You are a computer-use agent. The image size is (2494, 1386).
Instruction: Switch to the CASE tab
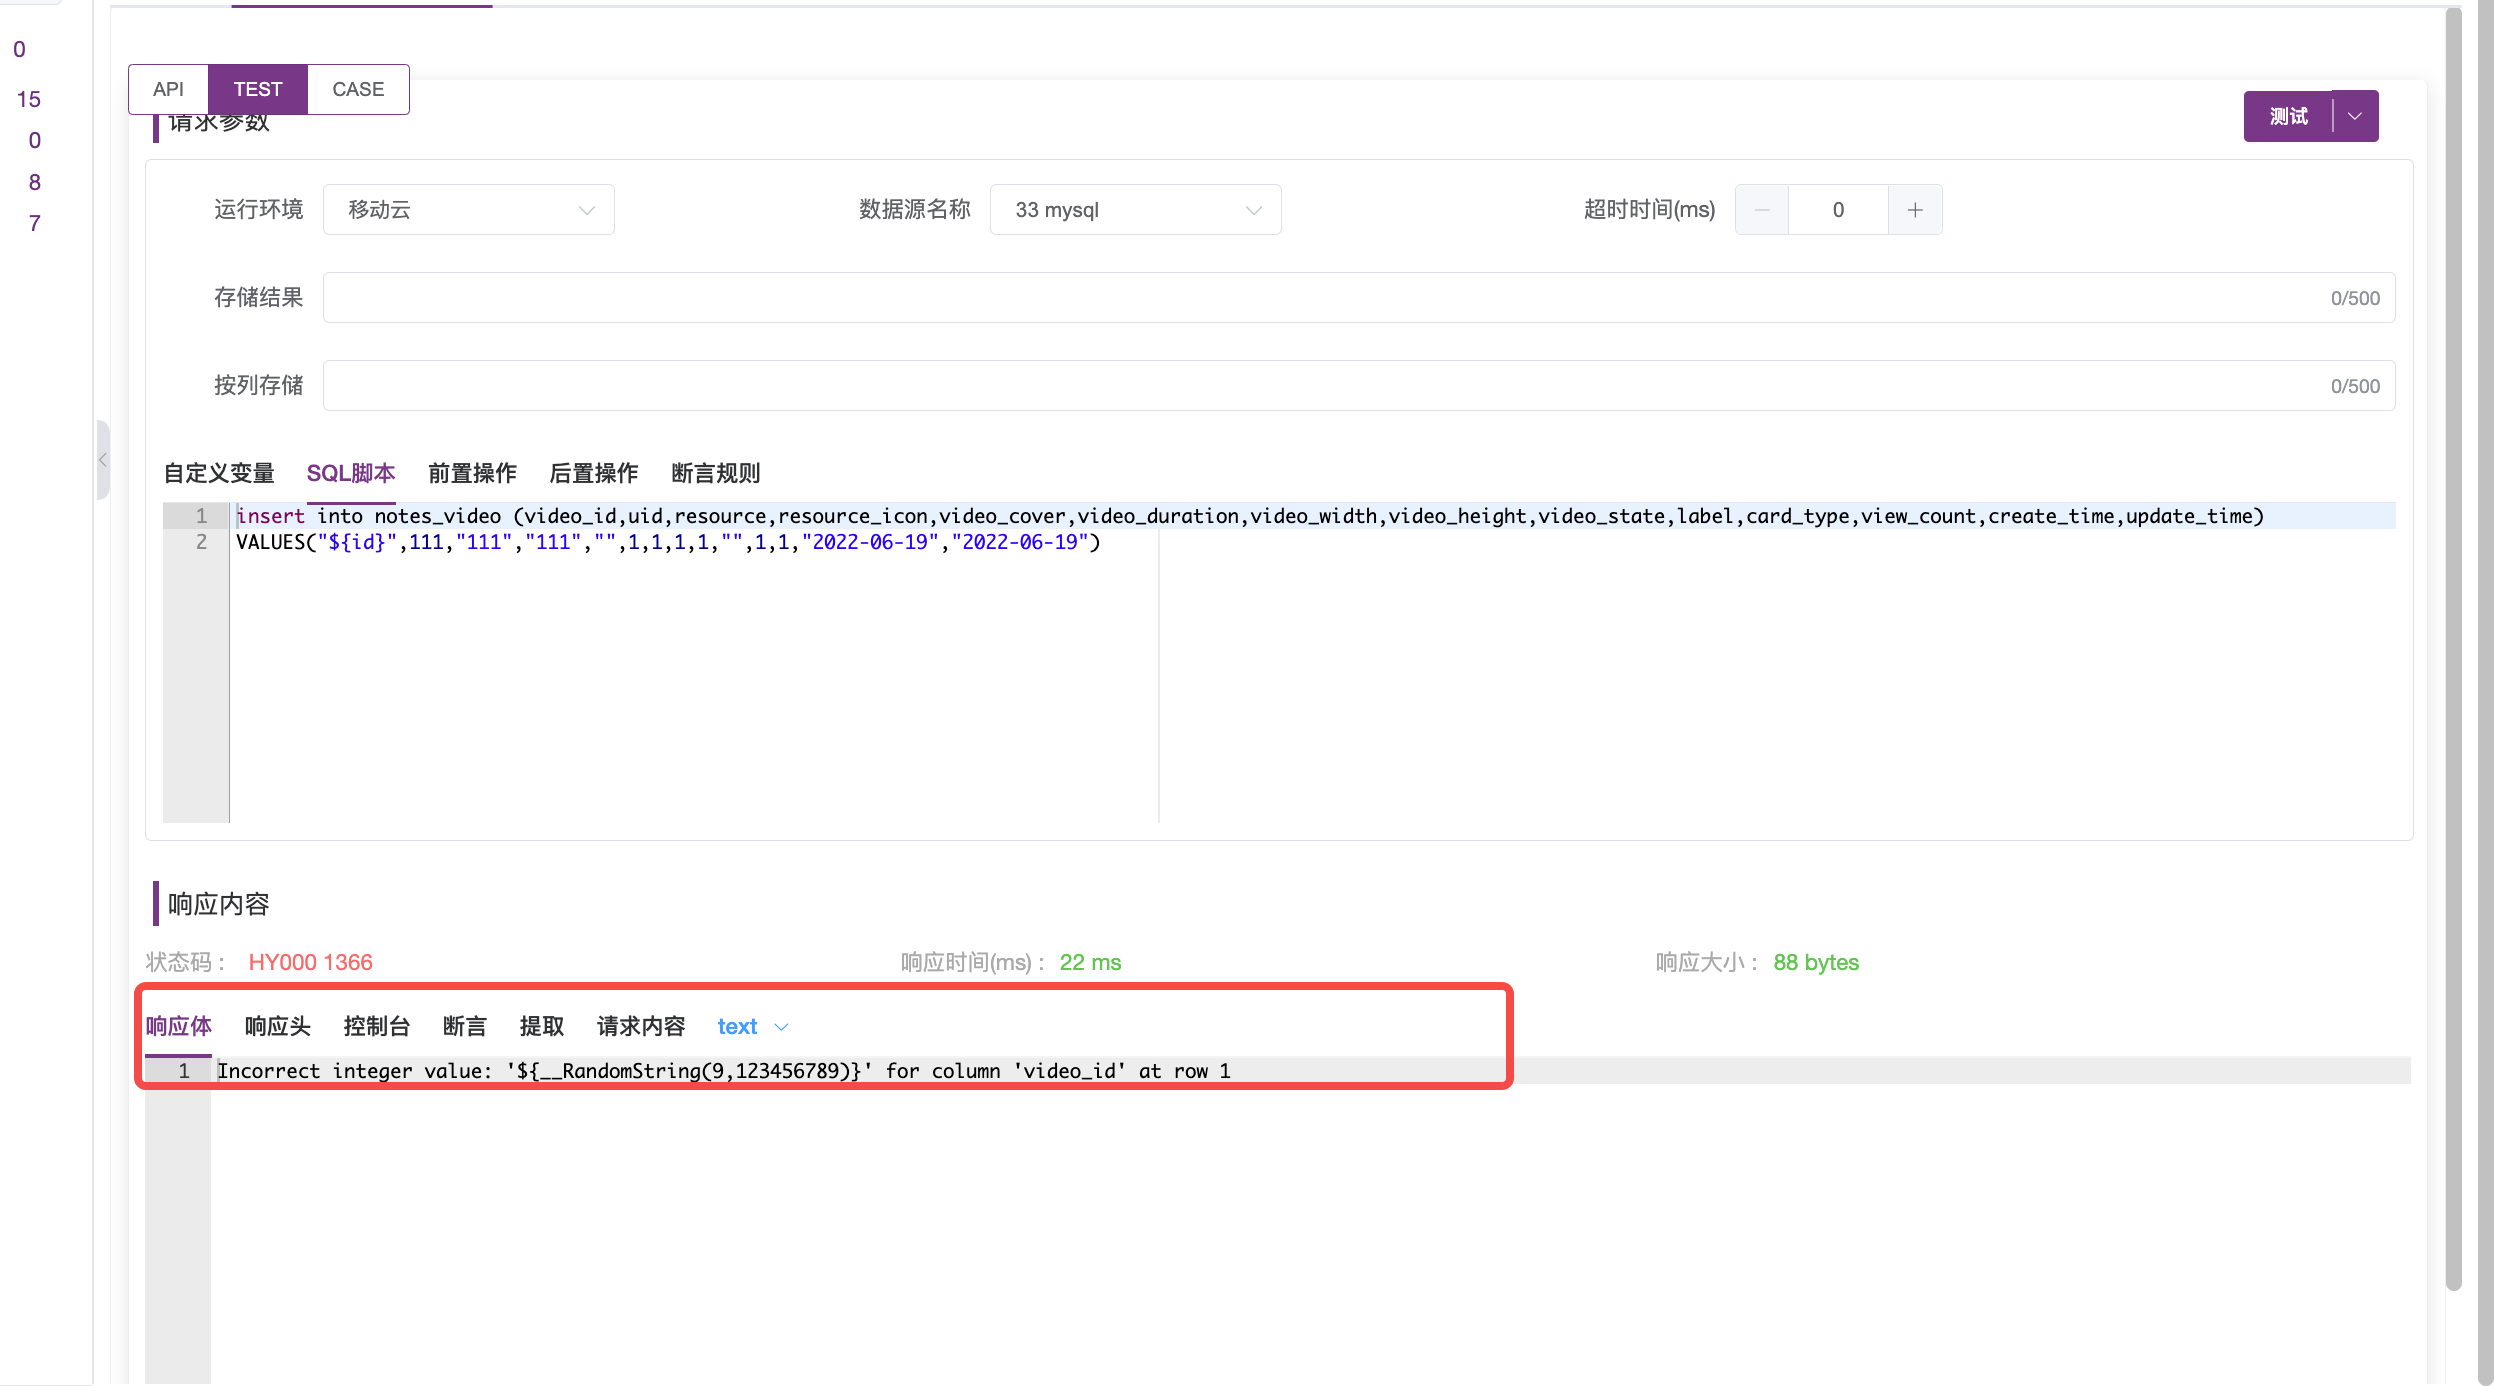(x=358, y=89)
